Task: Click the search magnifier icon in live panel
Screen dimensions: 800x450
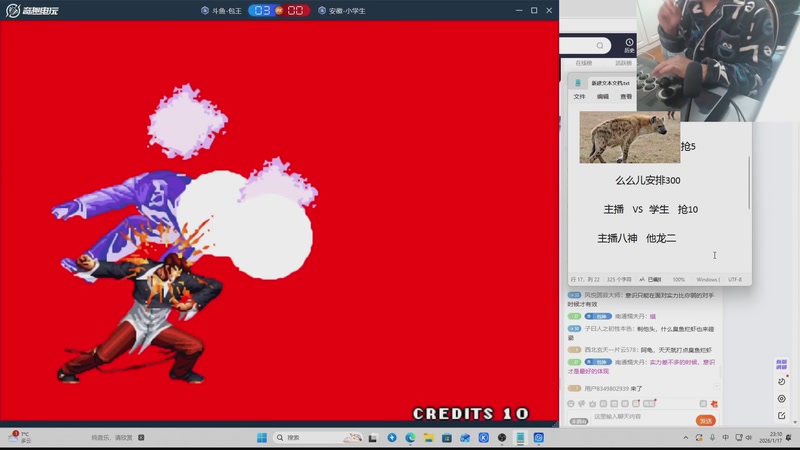Action: (x=600, y=46)
